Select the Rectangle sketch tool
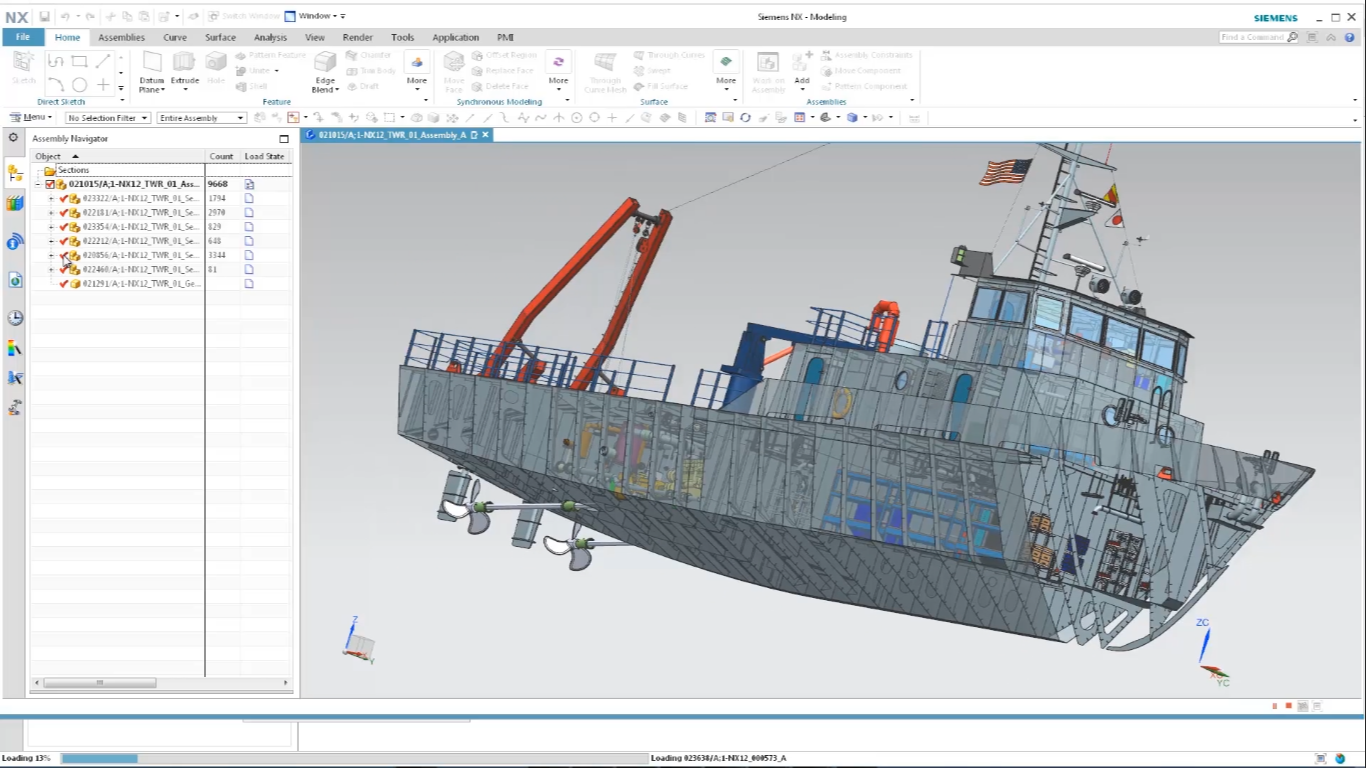Screen dimensions: 1366x768 (79, 62)
